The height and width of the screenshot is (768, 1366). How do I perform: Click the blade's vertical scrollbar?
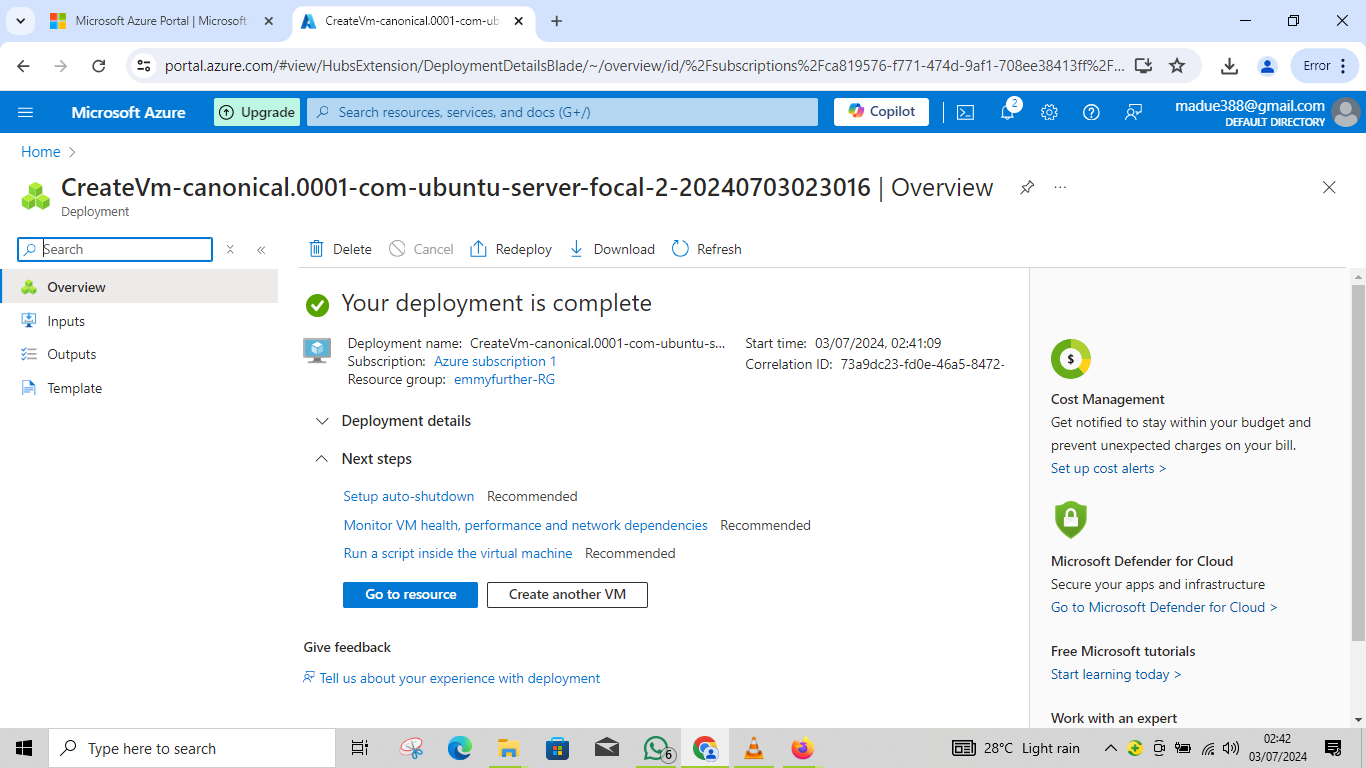[1357, 461]
